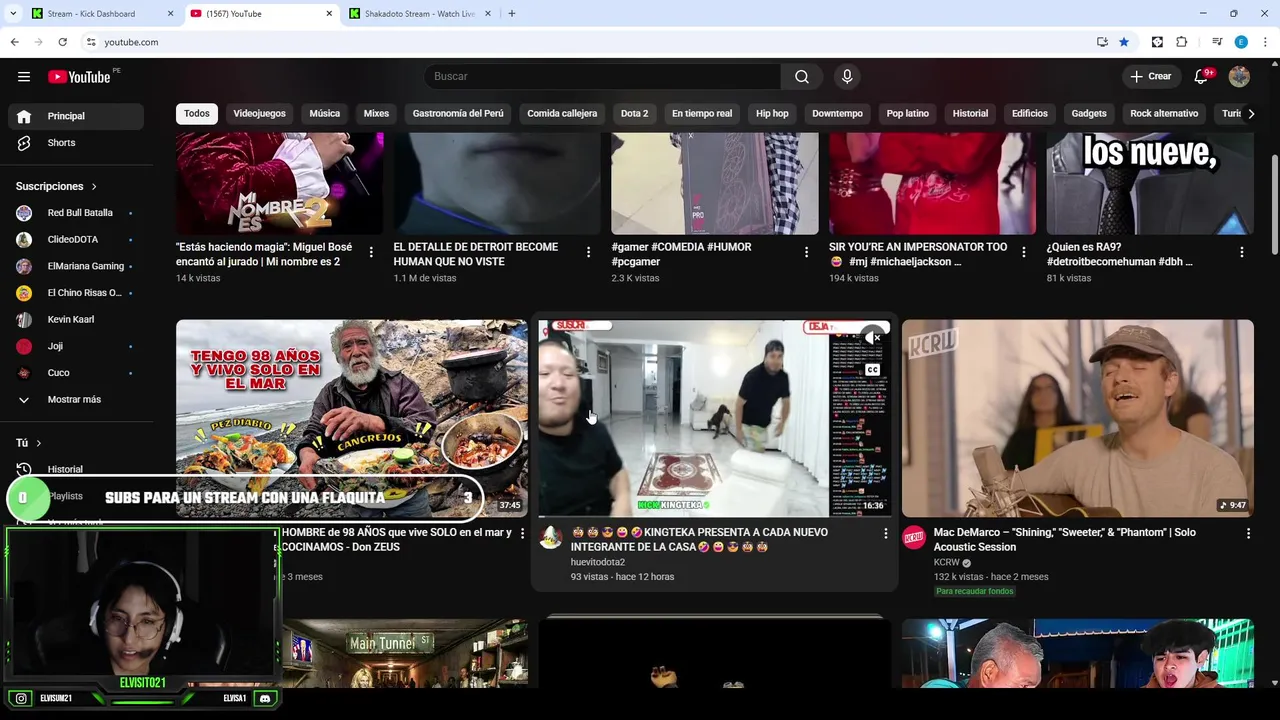The image size is (1280, 720).
Task: Open the account avatar menu
Action: tap(1239, 77)
